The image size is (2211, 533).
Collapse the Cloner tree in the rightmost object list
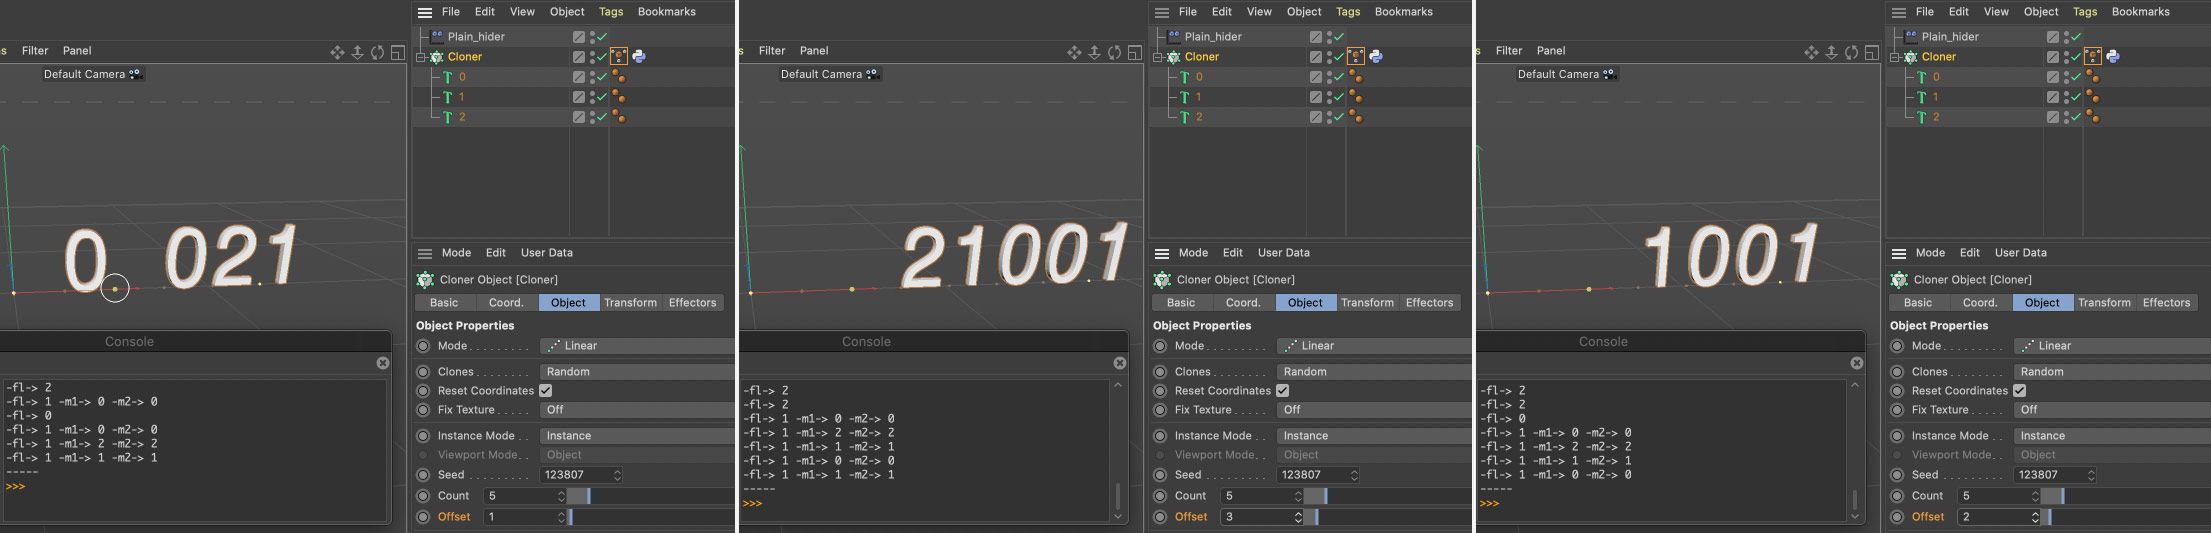click(1895, 57)
